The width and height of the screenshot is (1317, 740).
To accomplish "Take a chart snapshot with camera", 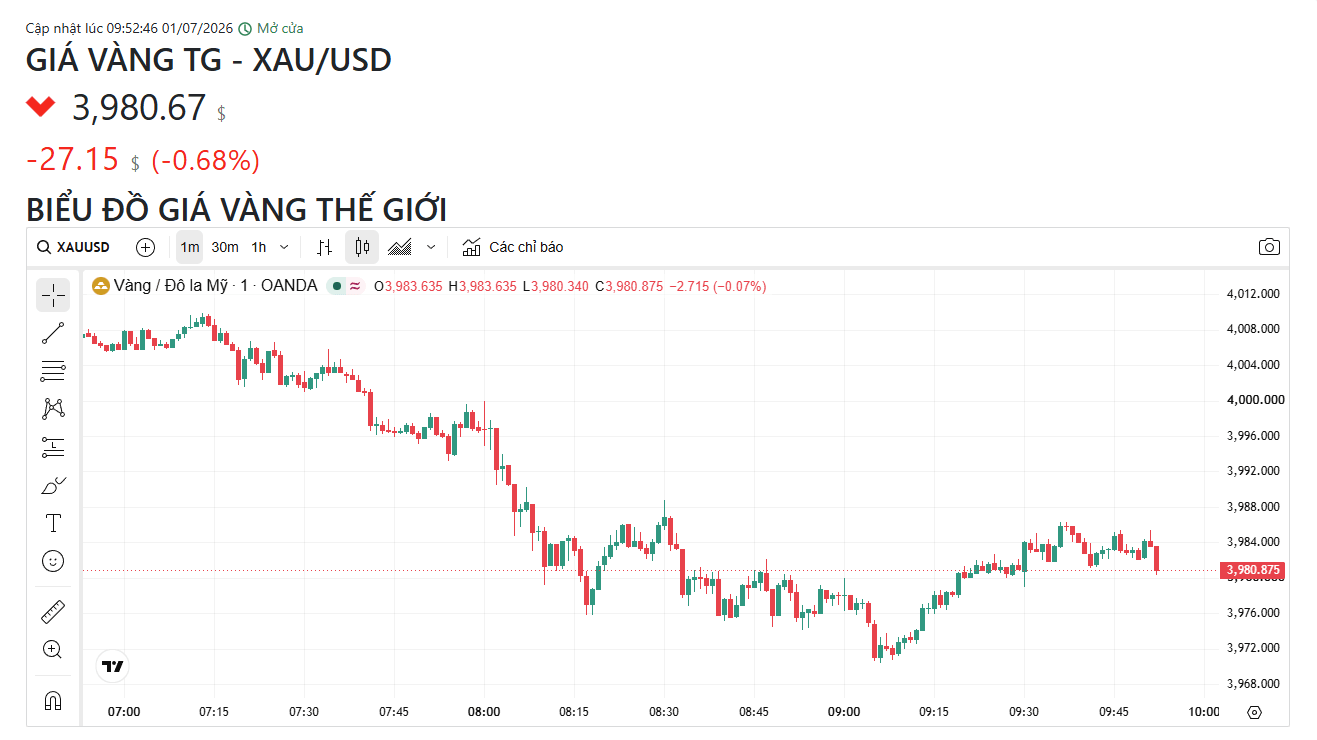I will tap(1269, 247).
